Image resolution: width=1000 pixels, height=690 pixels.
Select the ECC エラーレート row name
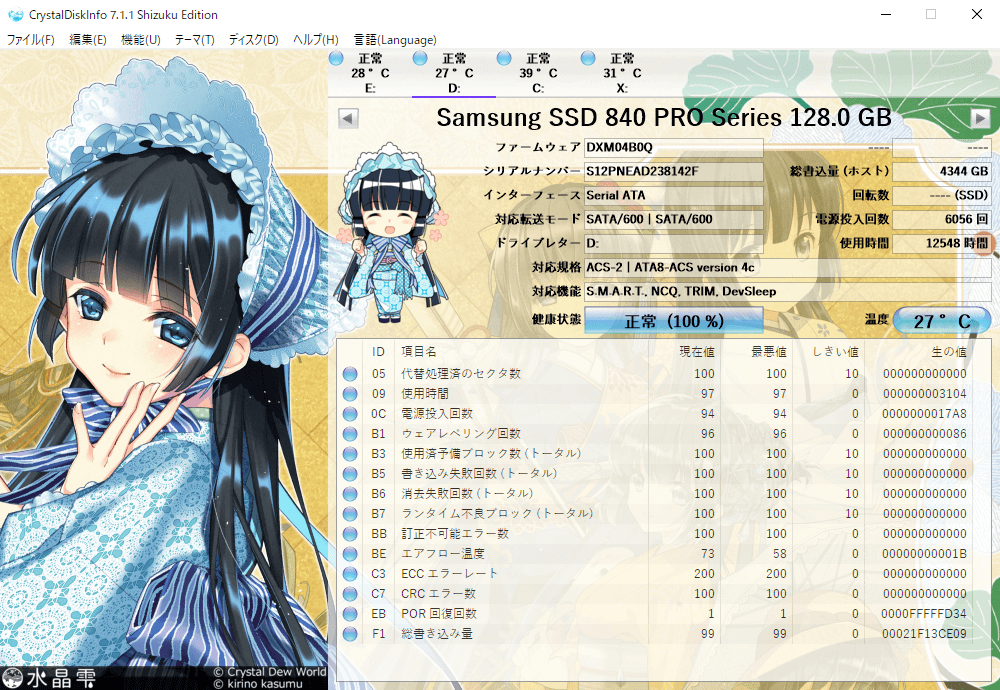(449, 573)
